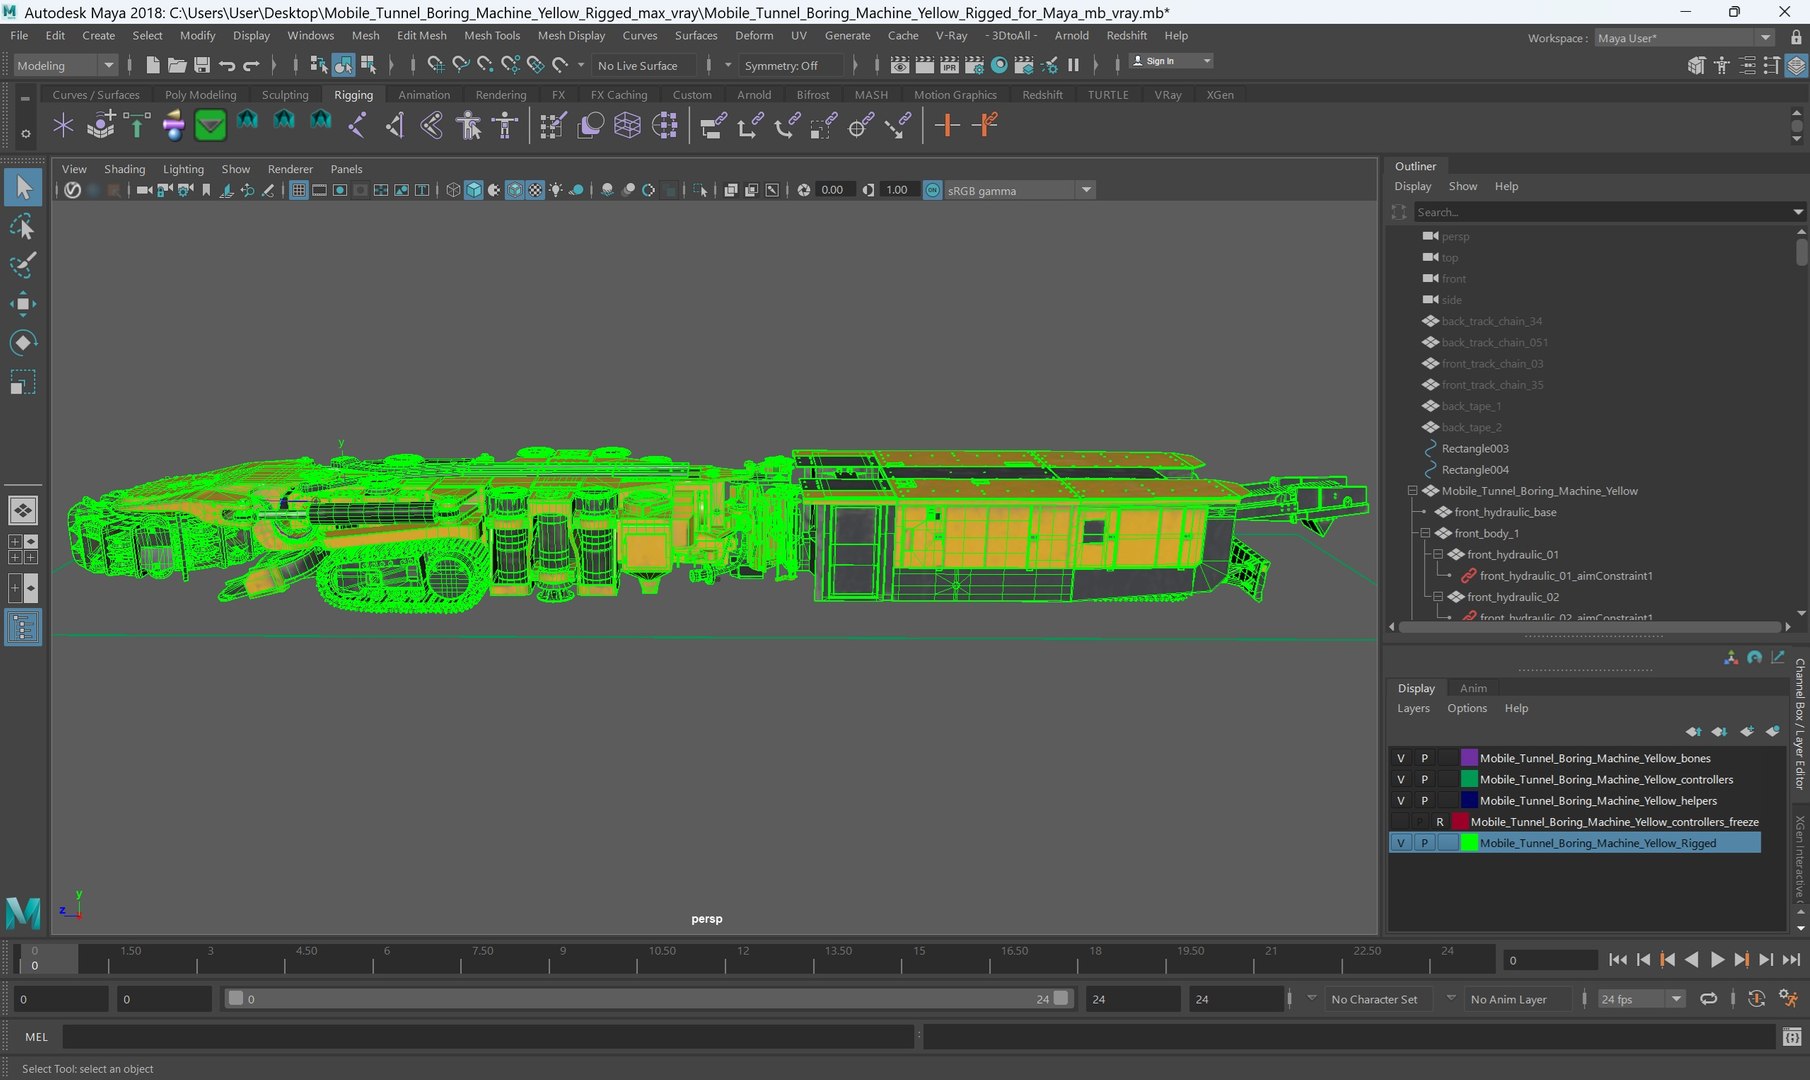Viewport: 1810px width, 1080px height.
Task: Toggle wireframe on shaded in viewport
Action: point(514,190)
